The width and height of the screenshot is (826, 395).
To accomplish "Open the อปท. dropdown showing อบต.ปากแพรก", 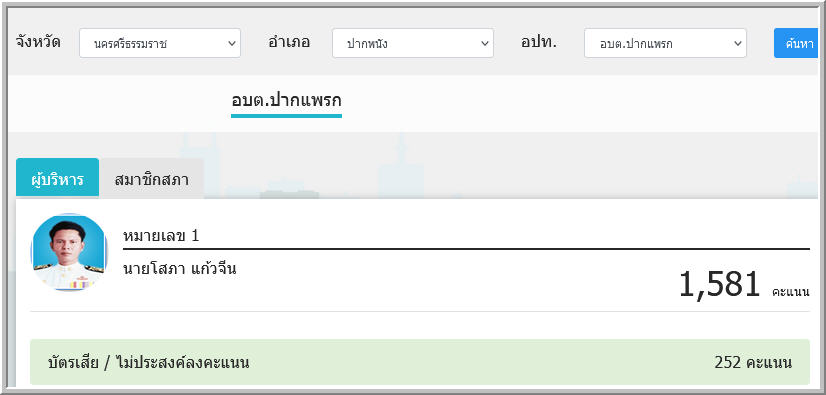I will (x=665, y=43).
